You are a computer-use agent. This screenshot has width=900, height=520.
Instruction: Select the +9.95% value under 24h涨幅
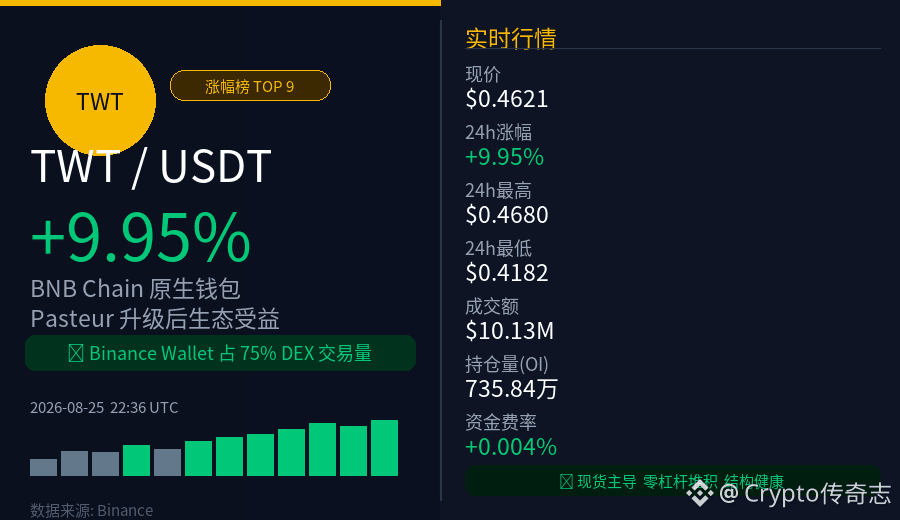coord(505,157)
